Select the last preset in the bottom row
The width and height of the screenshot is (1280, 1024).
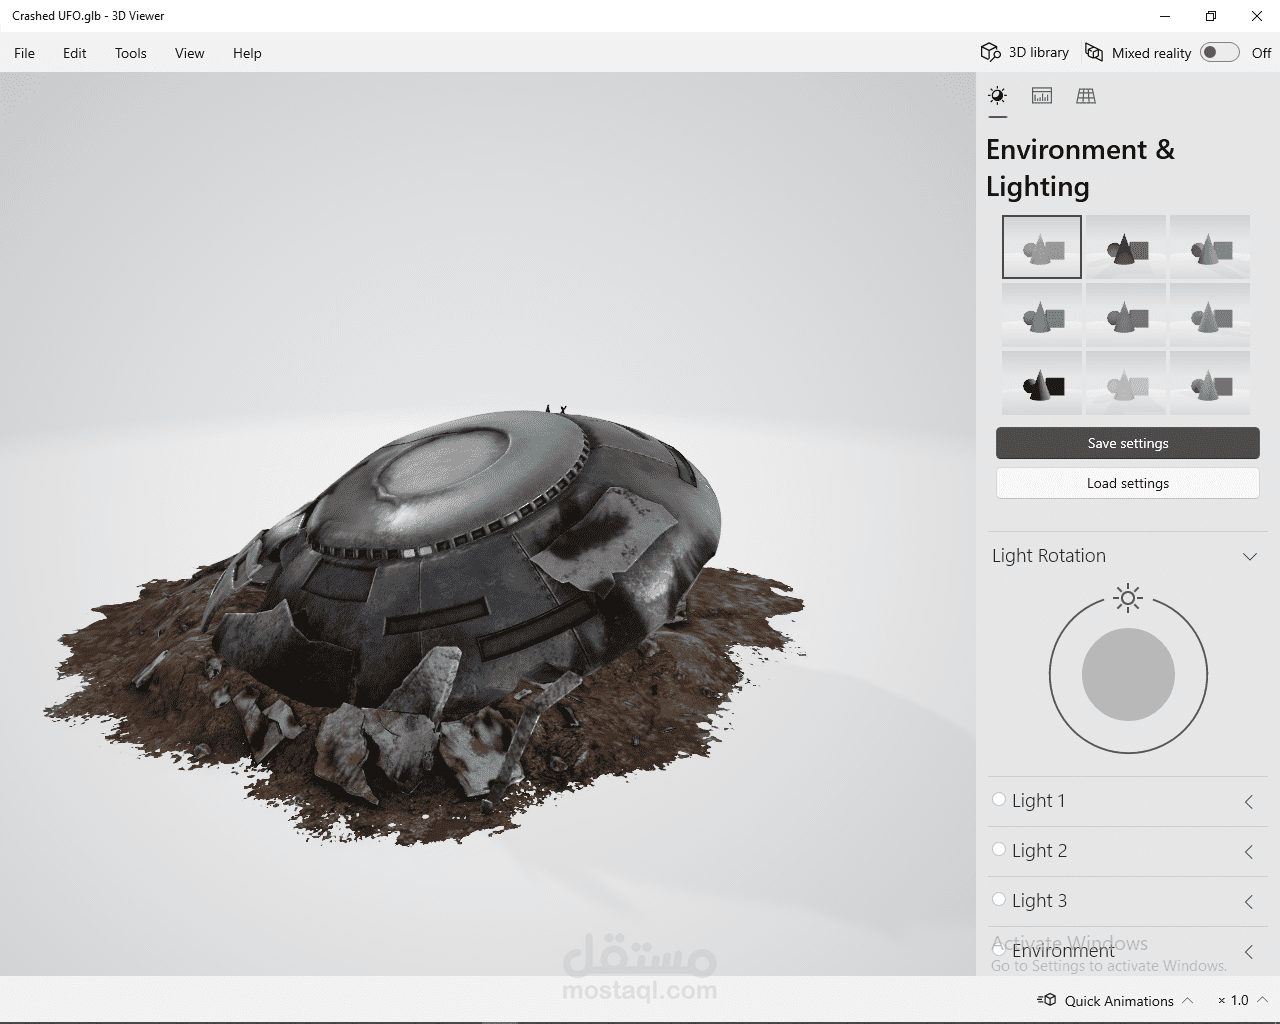1210,383
